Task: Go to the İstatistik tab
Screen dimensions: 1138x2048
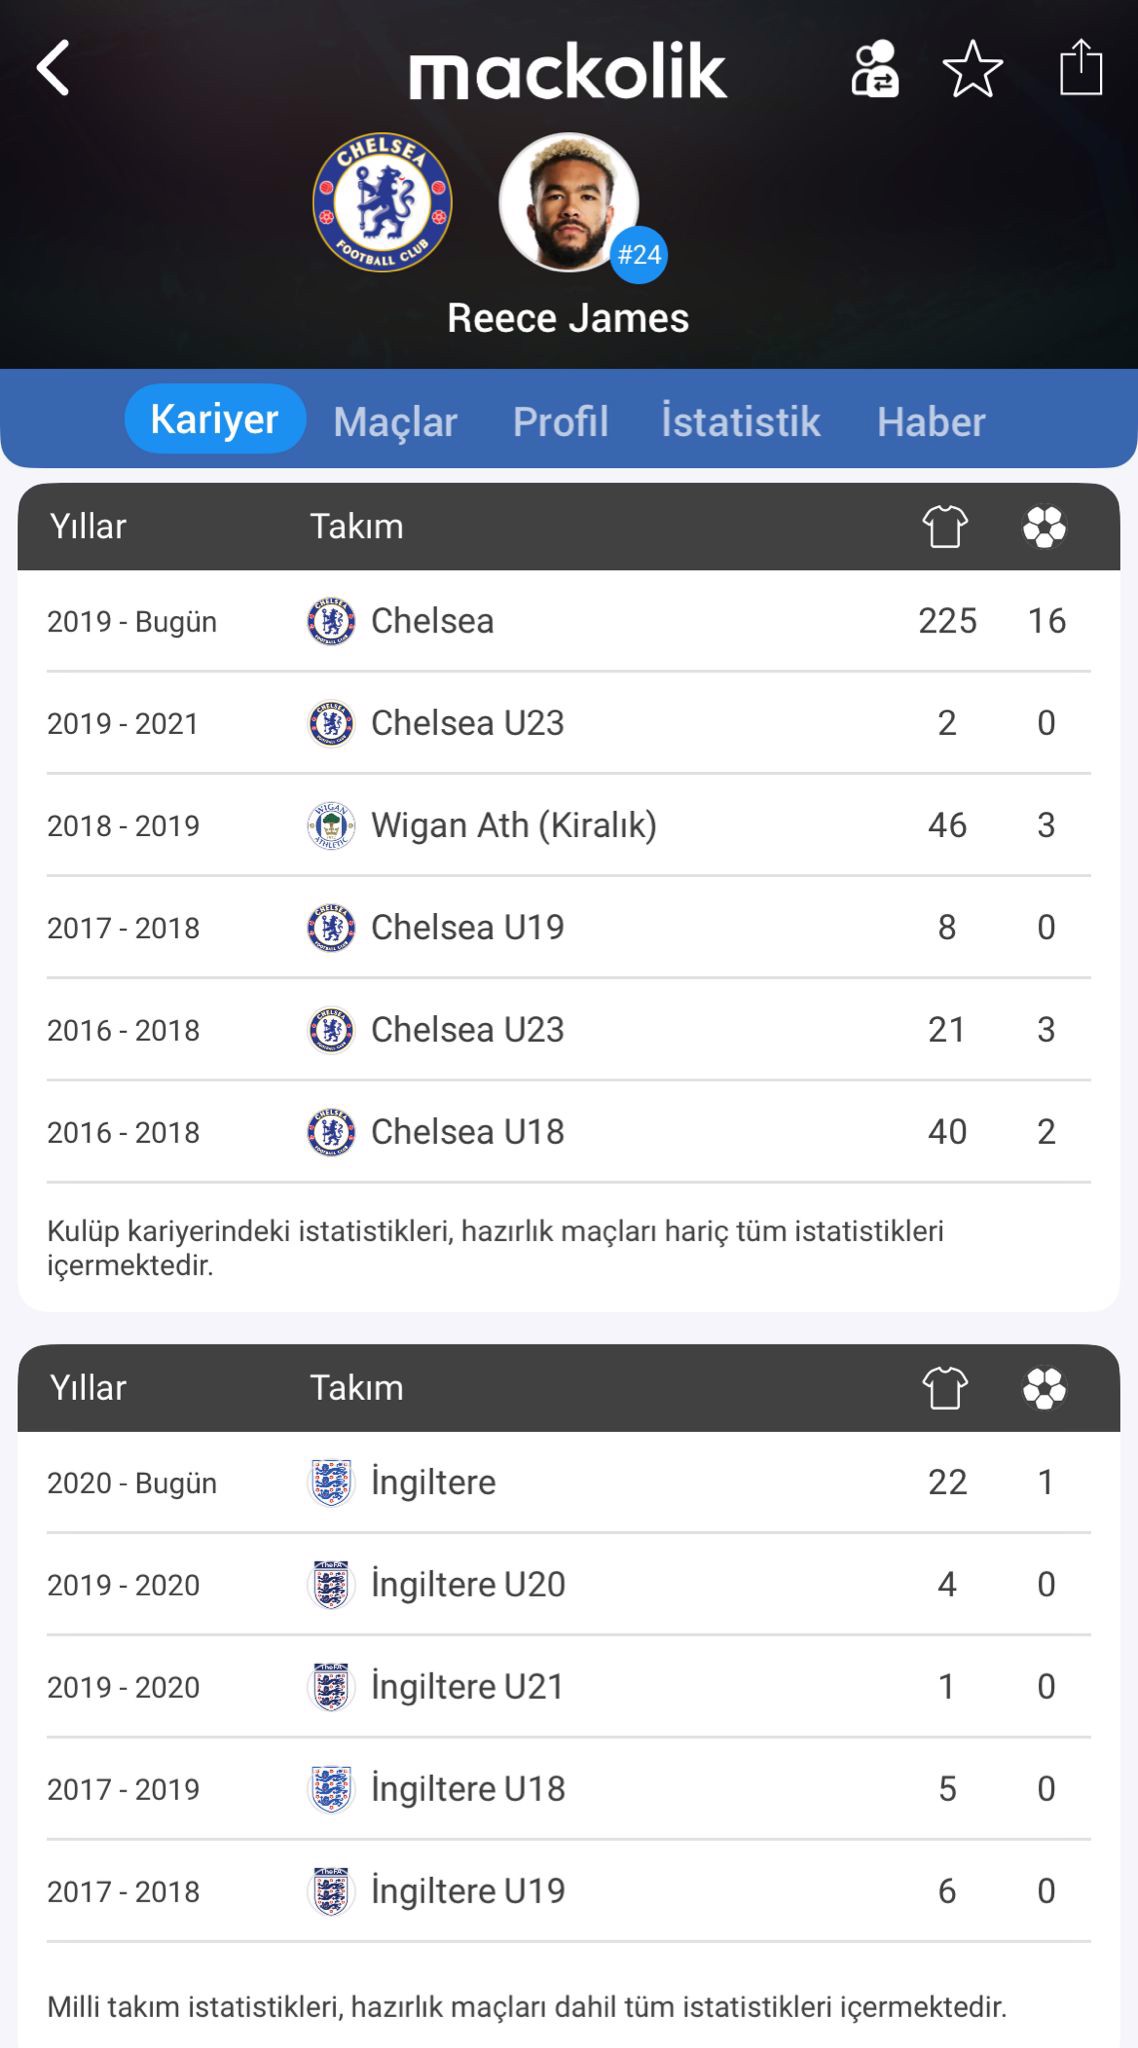Action: point(740,421)
